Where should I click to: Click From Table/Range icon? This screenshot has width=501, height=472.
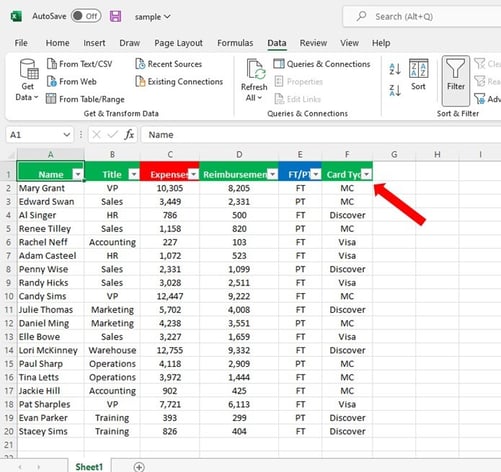(x=51, y=99)
